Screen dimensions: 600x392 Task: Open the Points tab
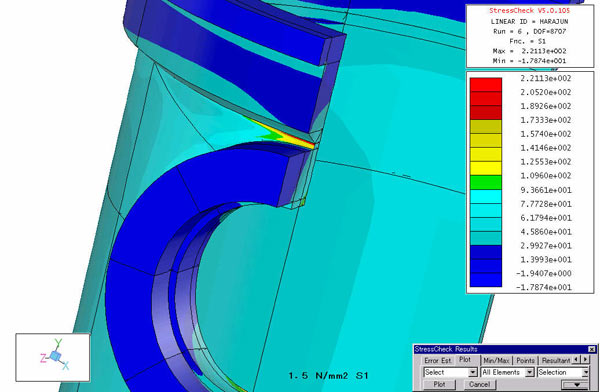tap(525, 360)
